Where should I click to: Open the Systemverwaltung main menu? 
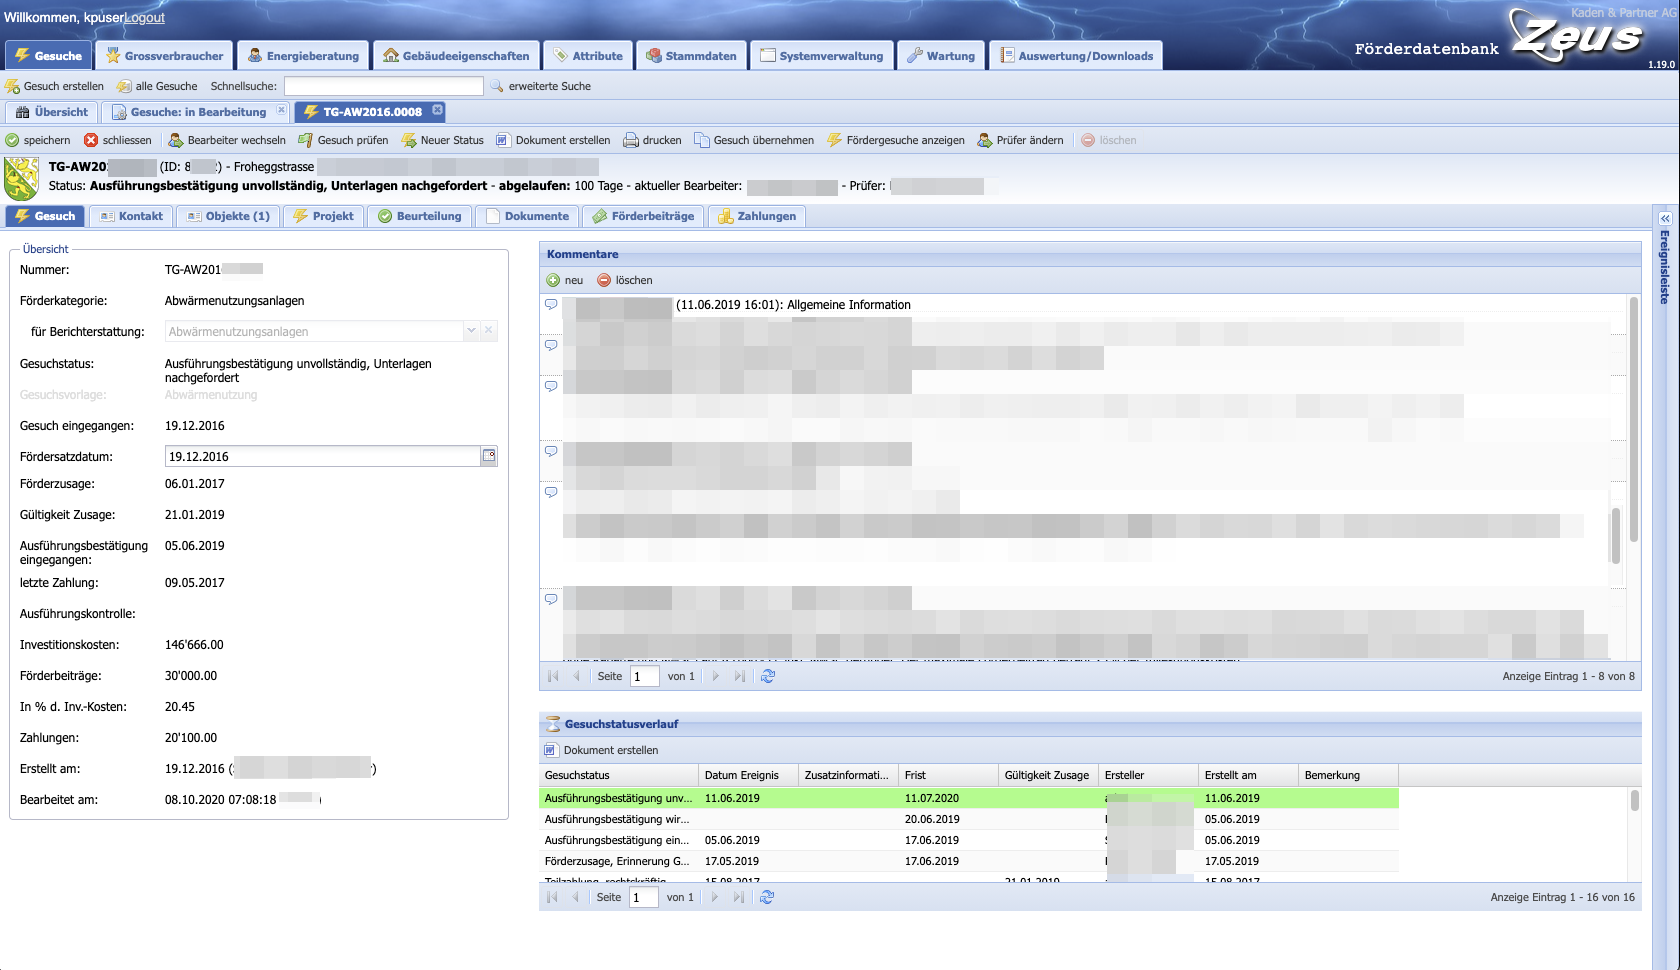[x=821, y=55]
